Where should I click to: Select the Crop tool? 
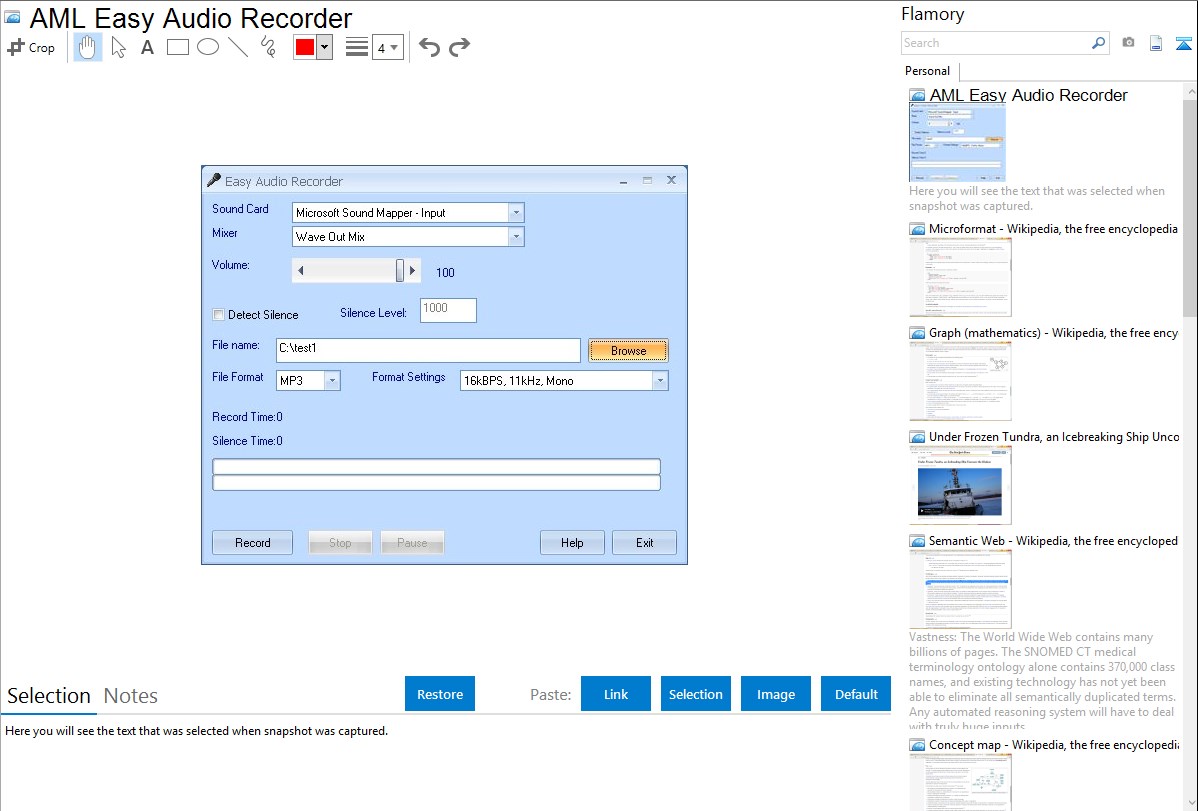click(x=31, y=47)
